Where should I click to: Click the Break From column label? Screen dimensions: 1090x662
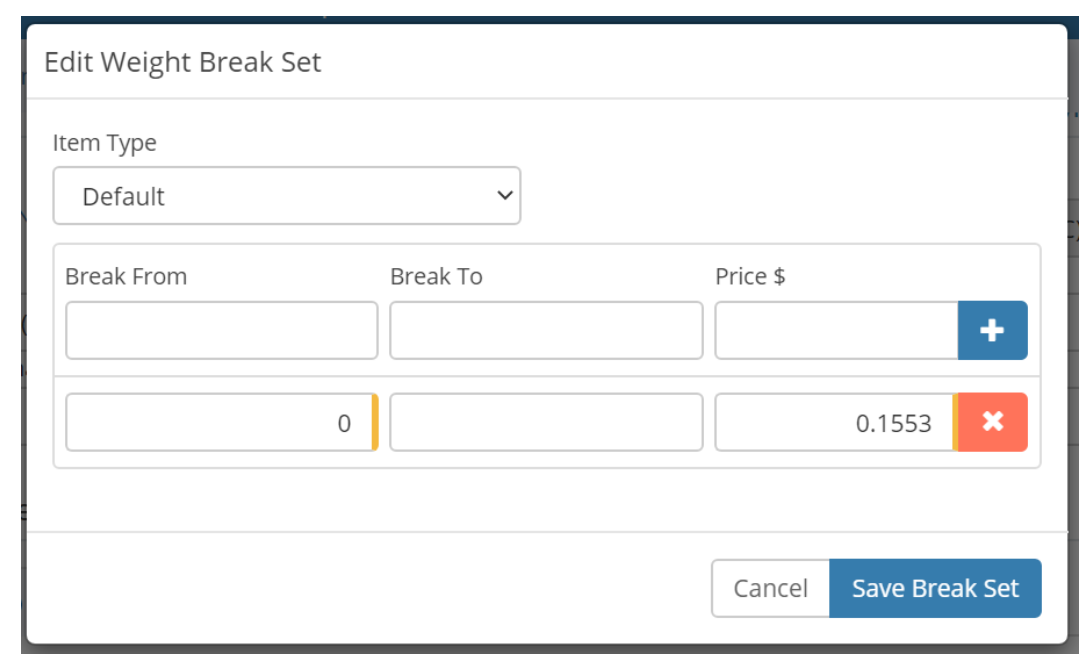pos(126,277)
